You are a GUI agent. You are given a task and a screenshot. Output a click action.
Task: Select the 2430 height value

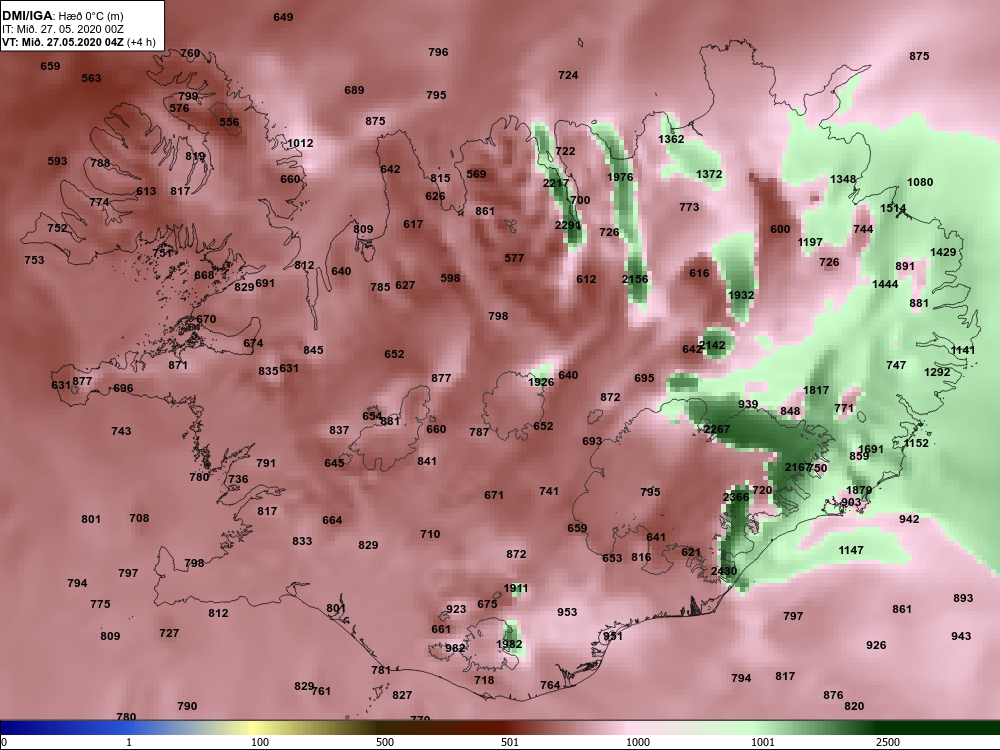724,571
